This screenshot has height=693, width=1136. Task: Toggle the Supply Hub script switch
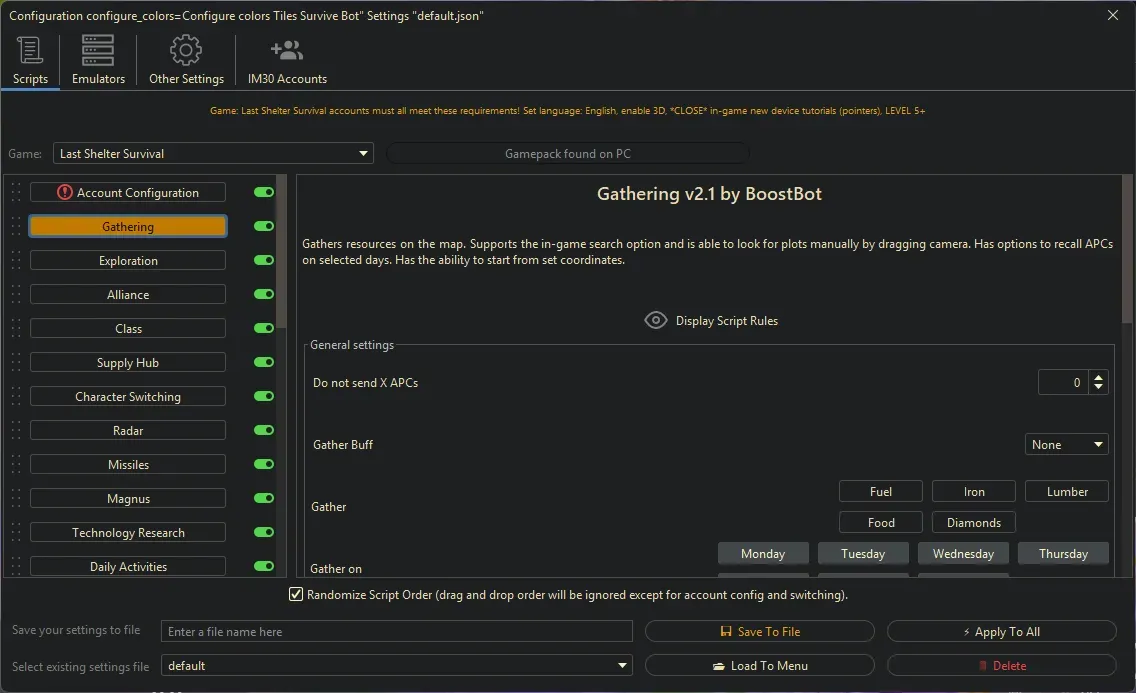point(264,362)
